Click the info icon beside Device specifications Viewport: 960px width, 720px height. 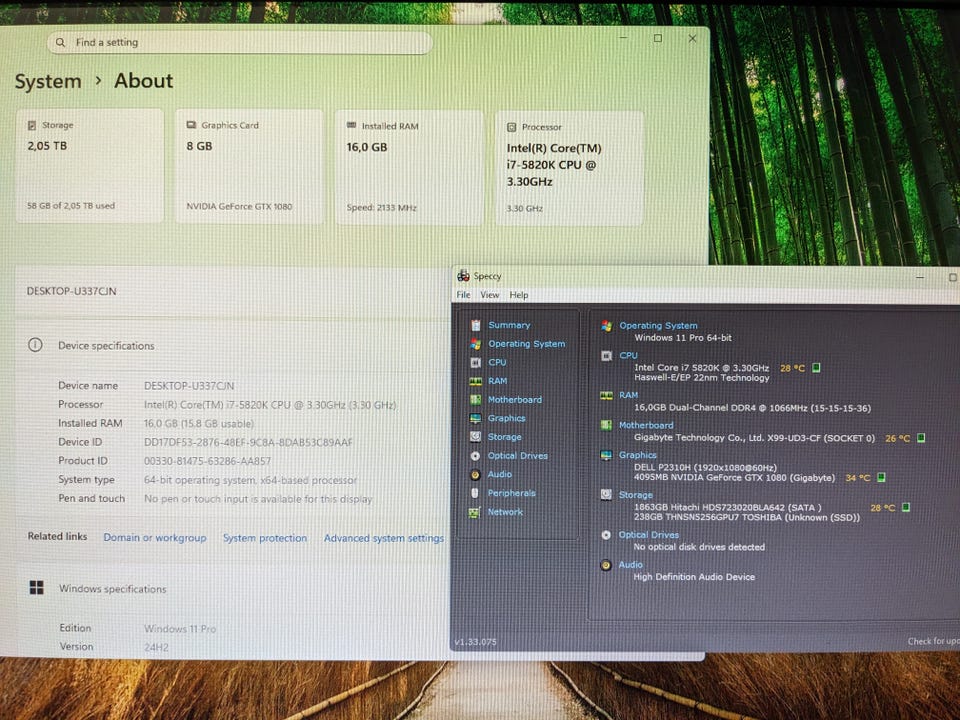pos(36,345)
